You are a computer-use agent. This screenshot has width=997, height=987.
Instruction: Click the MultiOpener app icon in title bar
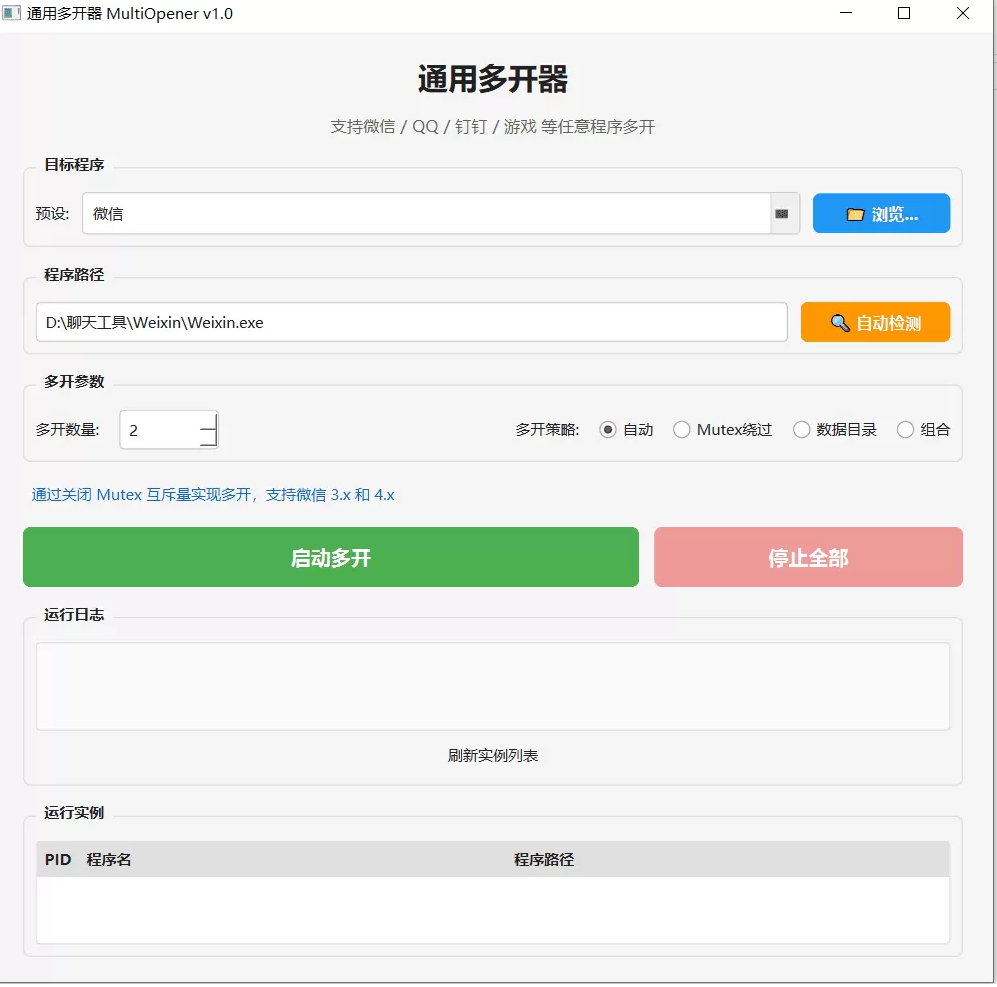coord(11,13)
